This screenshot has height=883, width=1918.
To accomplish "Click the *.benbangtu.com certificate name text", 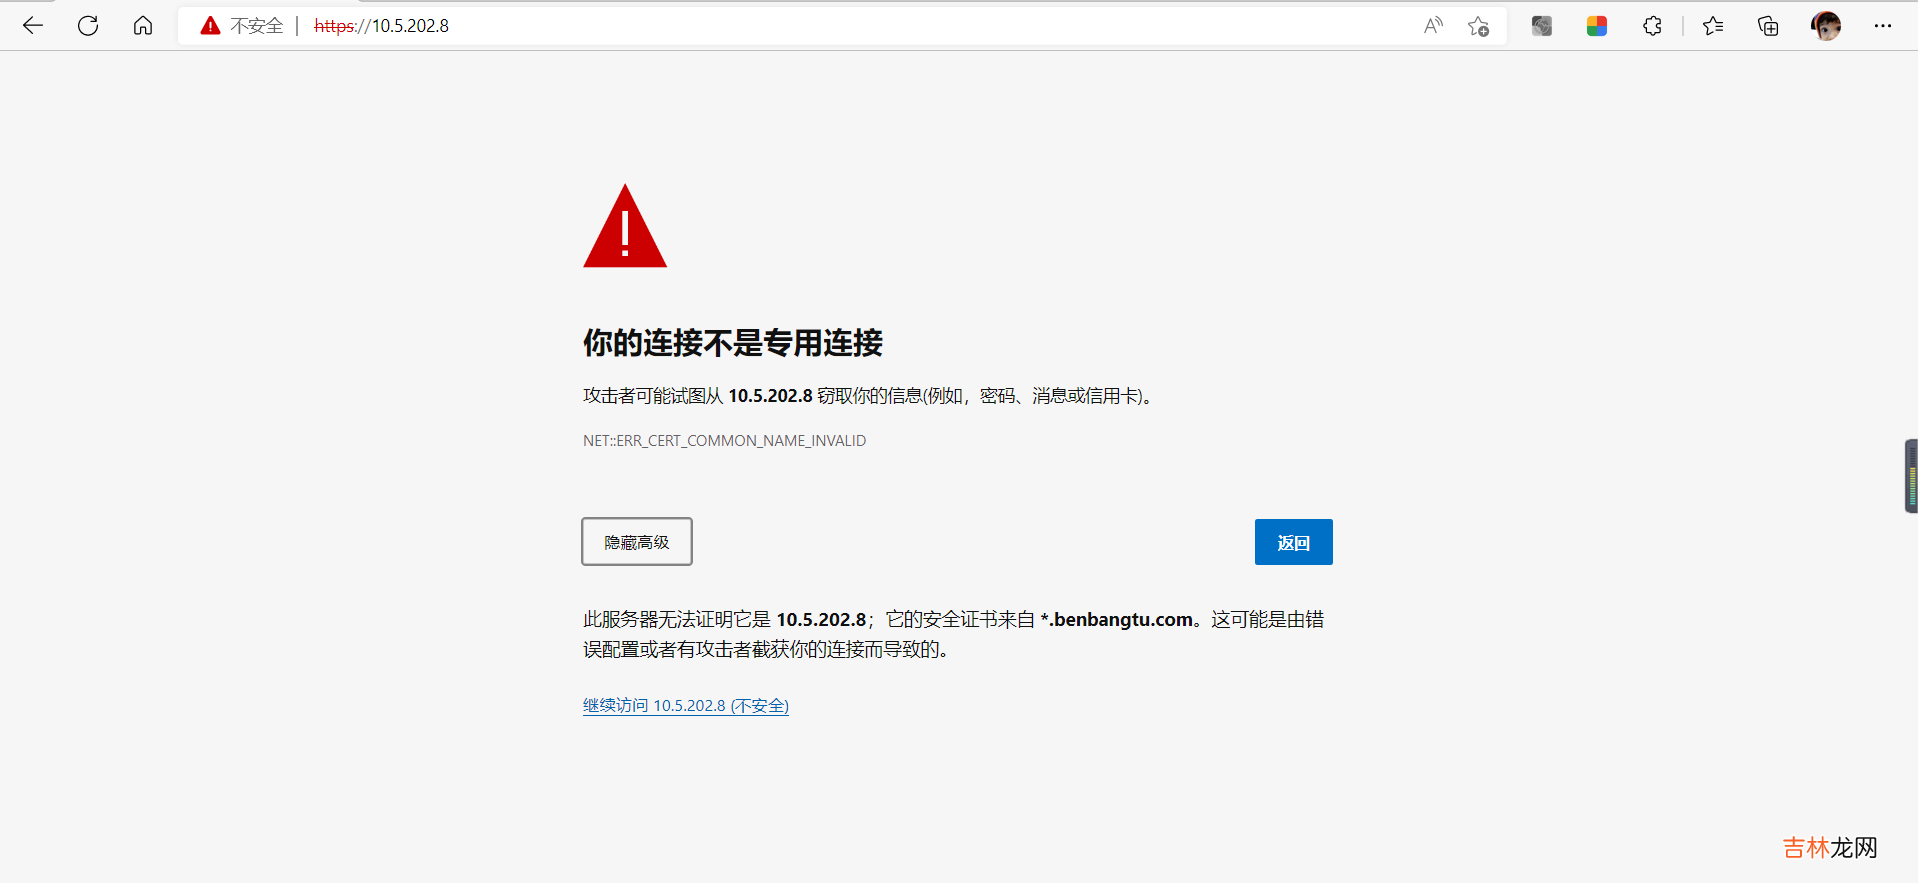I will pos(1116,620).
